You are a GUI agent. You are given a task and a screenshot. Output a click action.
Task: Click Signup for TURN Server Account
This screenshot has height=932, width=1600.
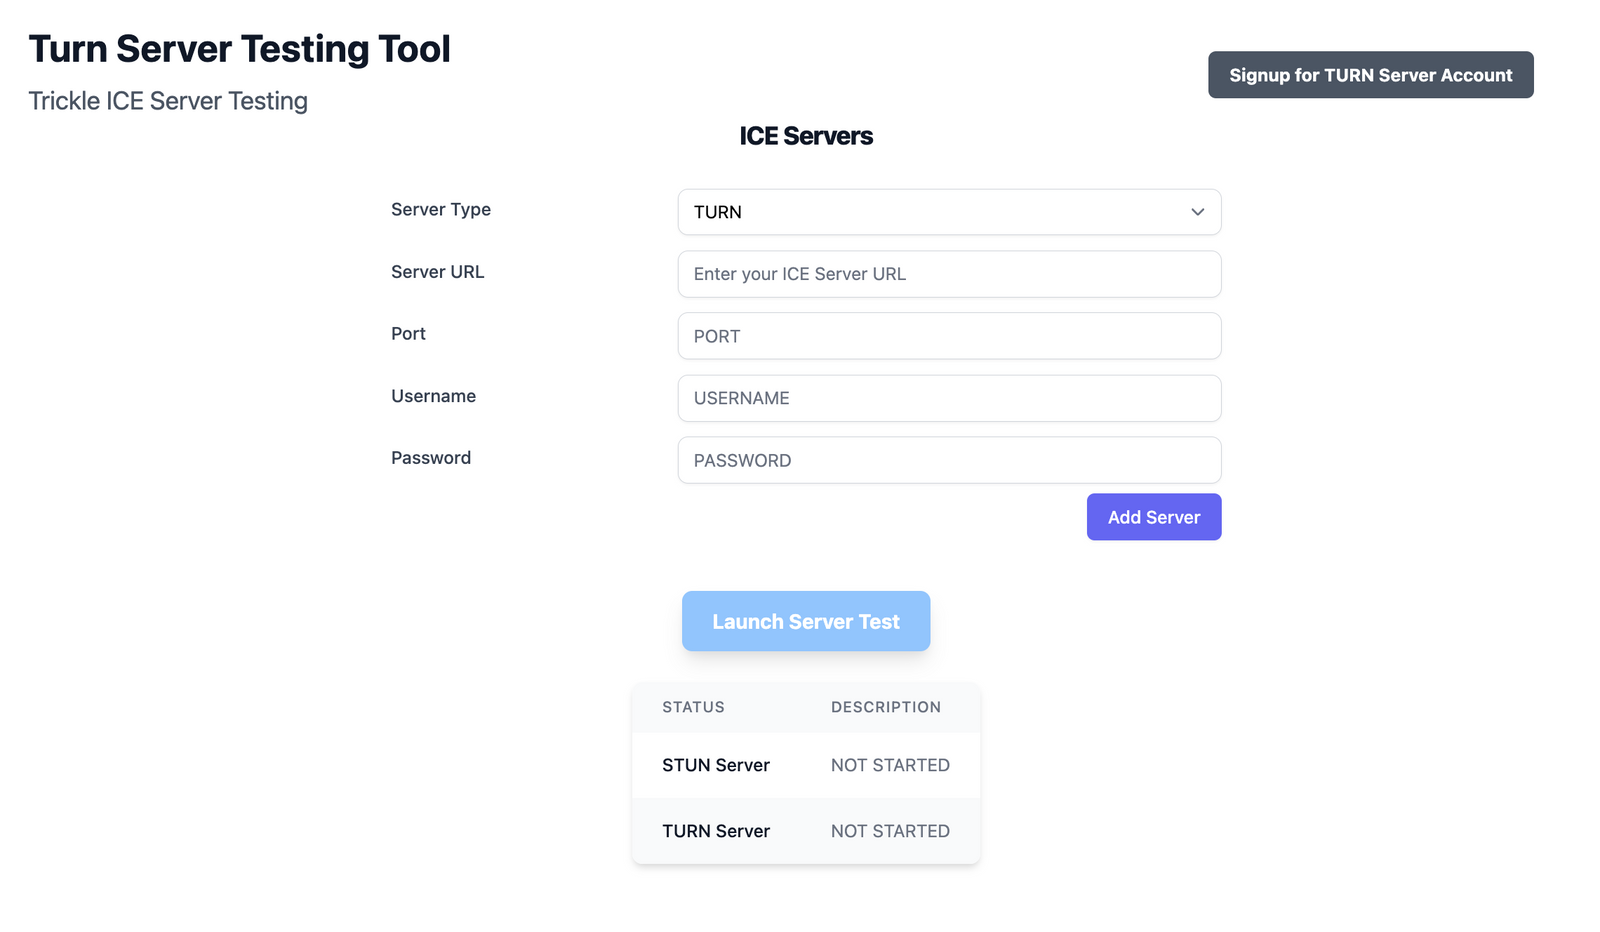[1370, 74]
